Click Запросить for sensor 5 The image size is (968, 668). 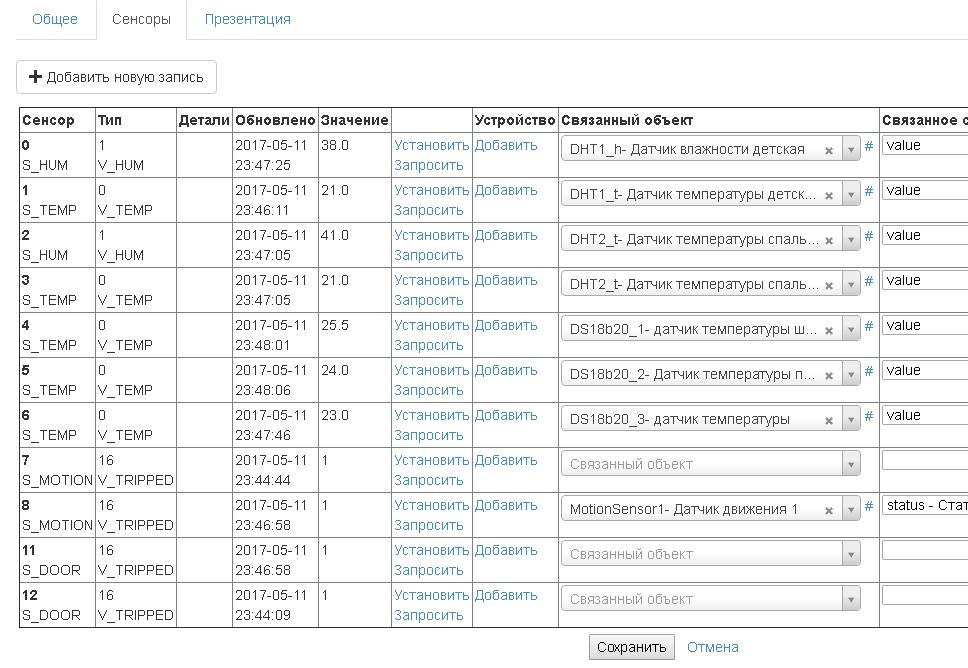[x=428, y=391]
